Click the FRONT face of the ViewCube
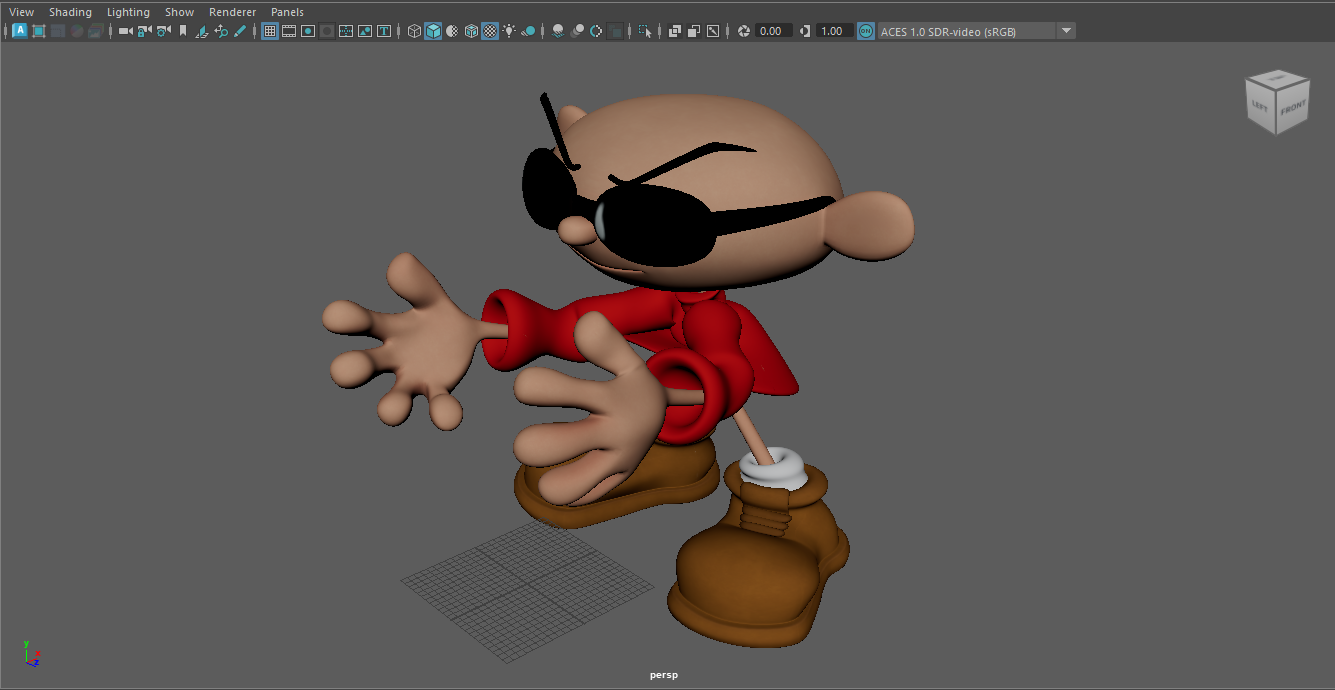The image size is (1335, 690). [x=1293, y=106]
